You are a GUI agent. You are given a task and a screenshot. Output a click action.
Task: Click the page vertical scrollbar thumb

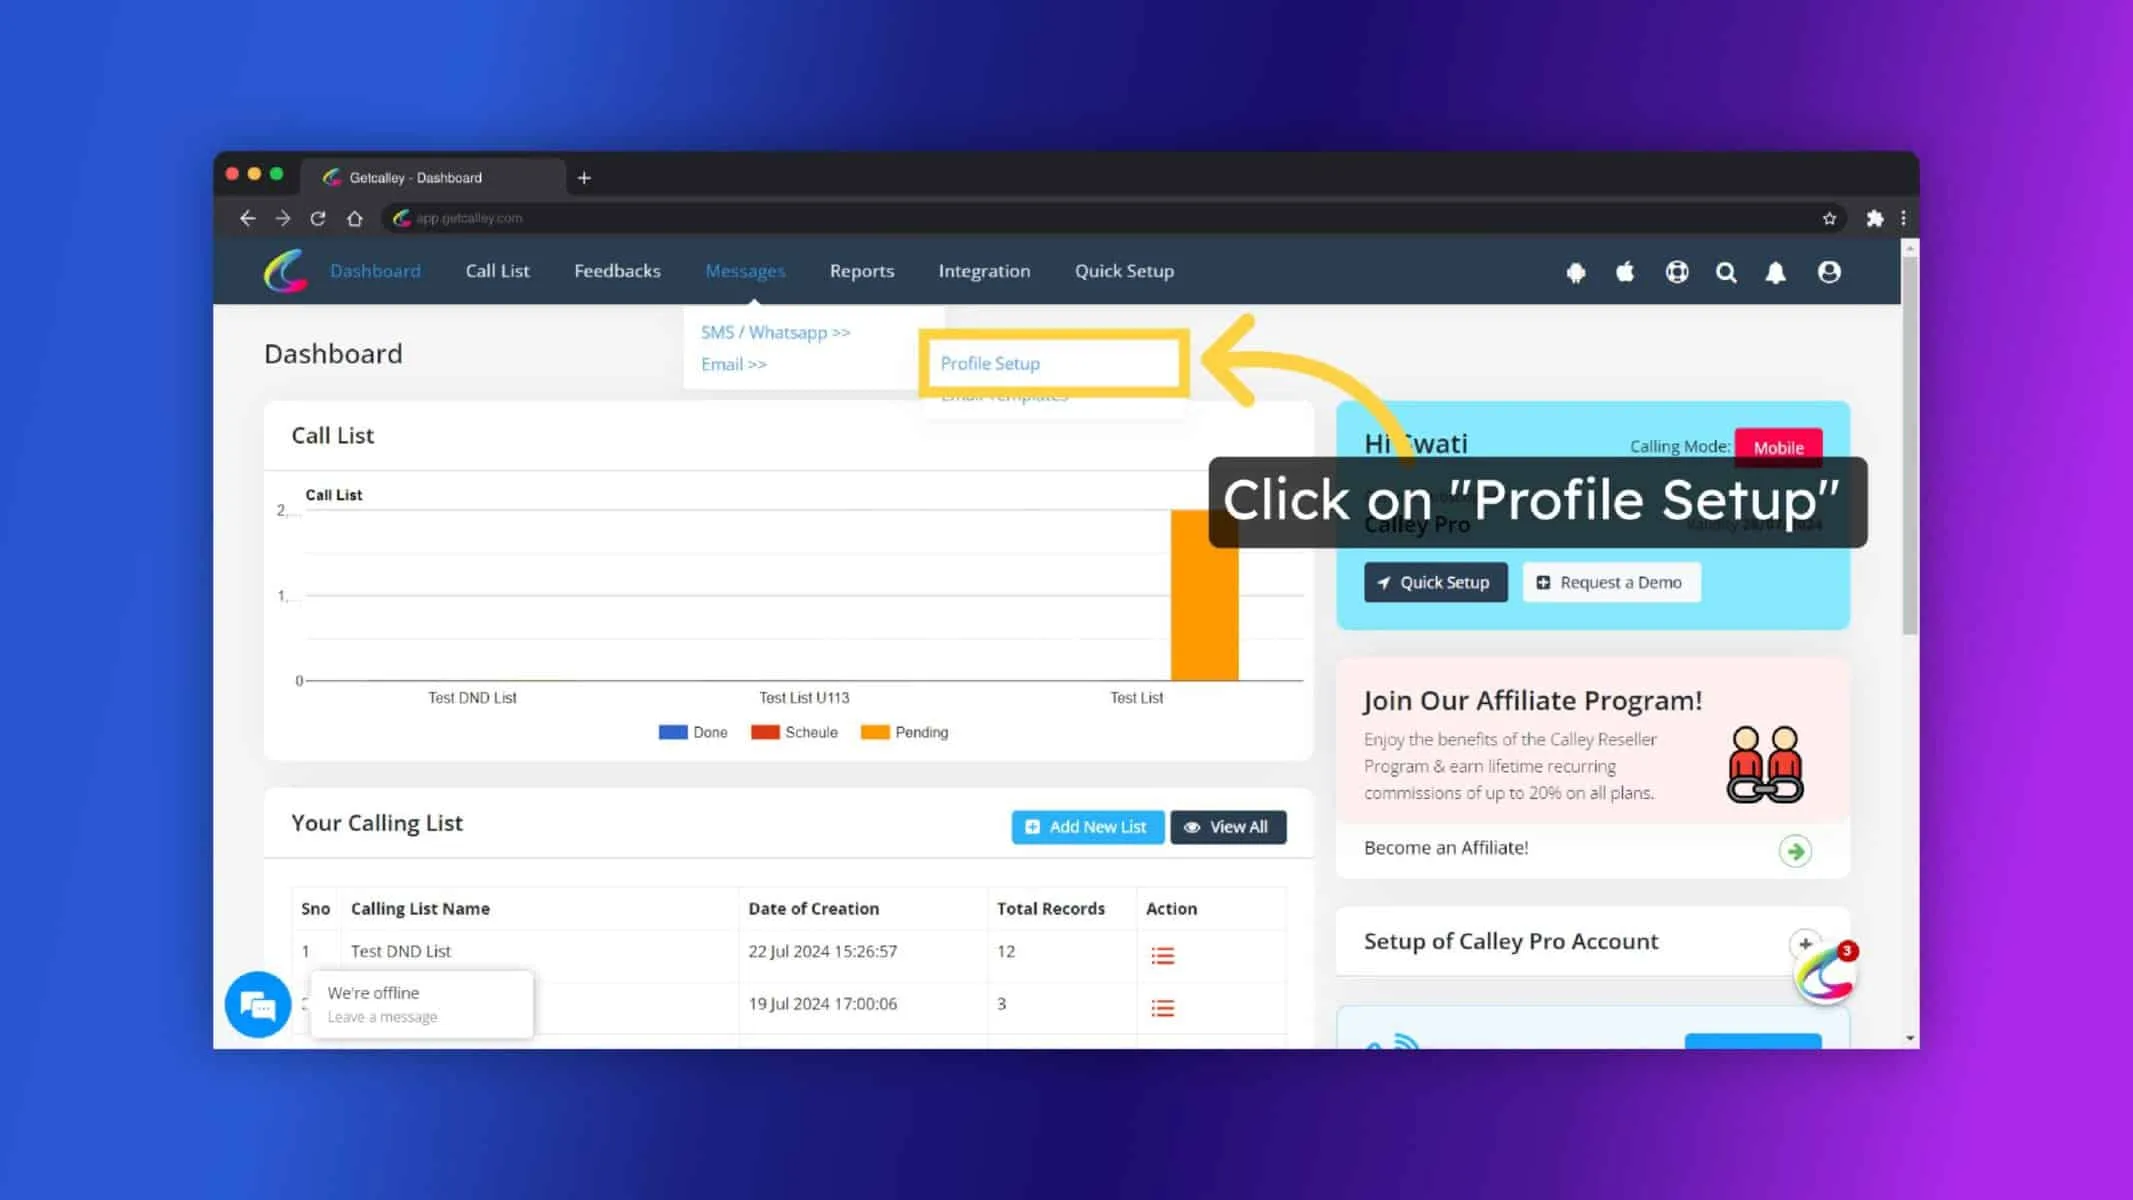pos(1910,446)
